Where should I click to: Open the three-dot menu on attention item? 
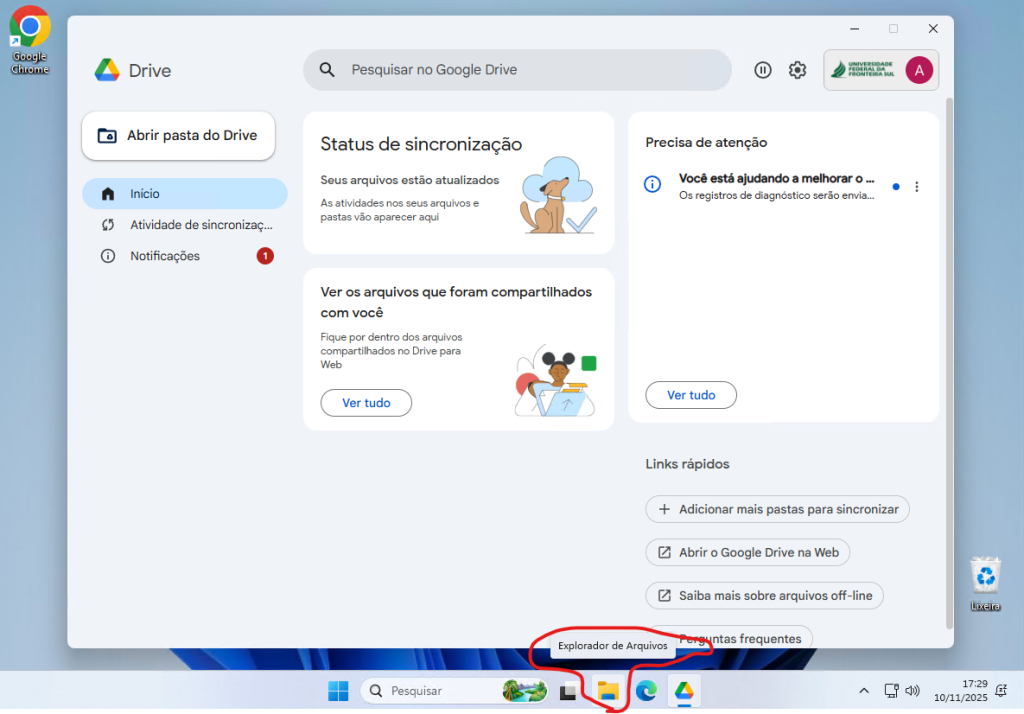point(917,187)
